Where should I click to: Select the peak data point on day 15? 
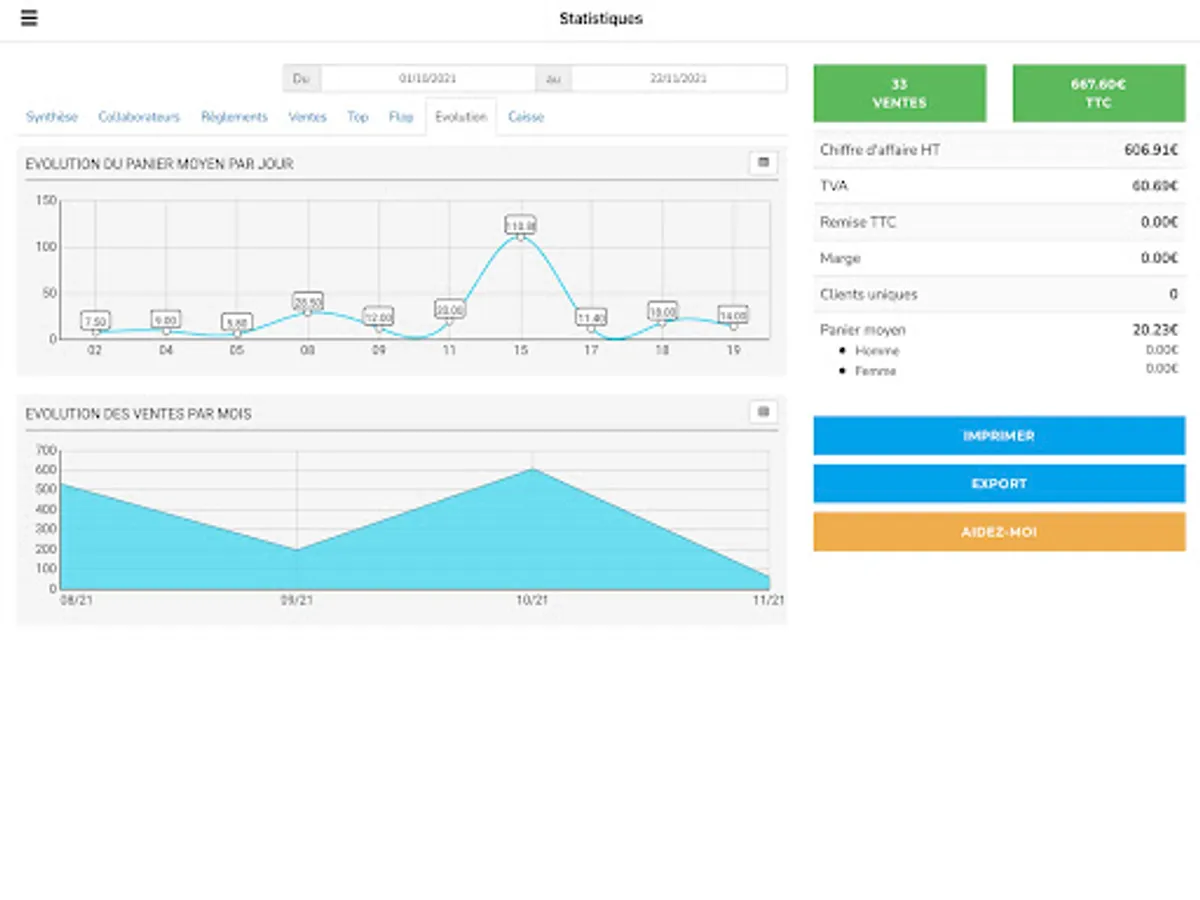point(520,237)
